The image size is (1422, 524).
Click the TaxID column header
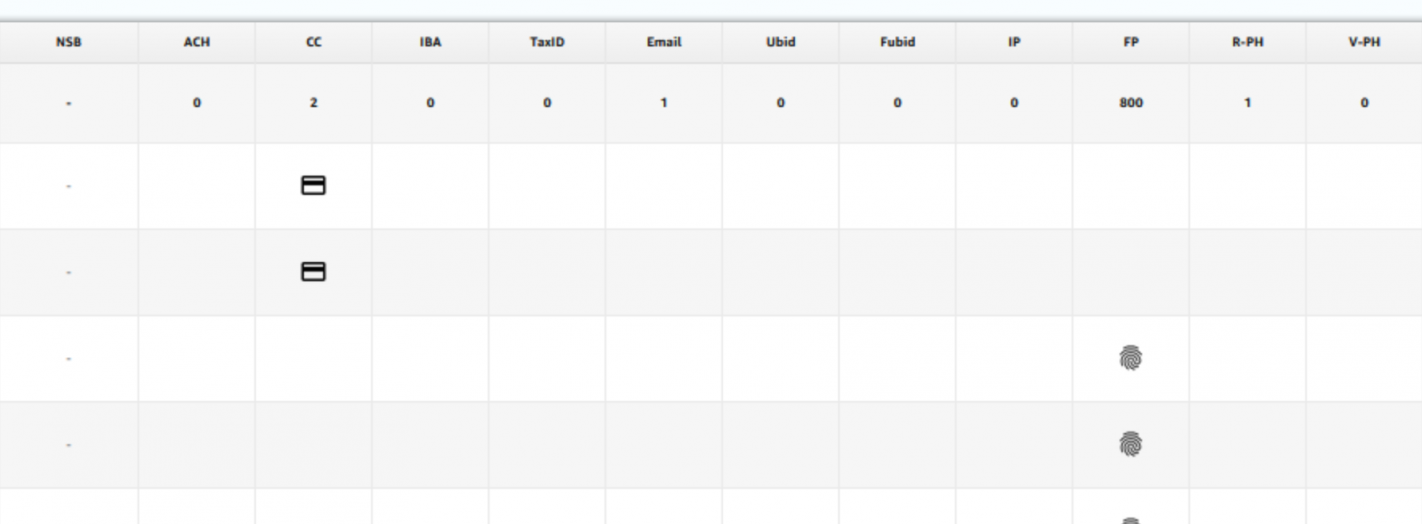547,43
